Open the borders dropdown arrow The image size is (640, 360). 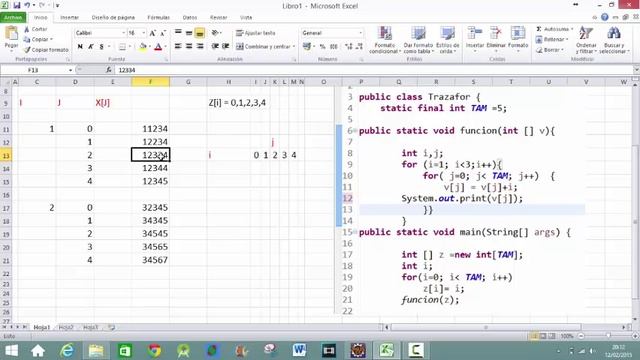click(130, 47)
